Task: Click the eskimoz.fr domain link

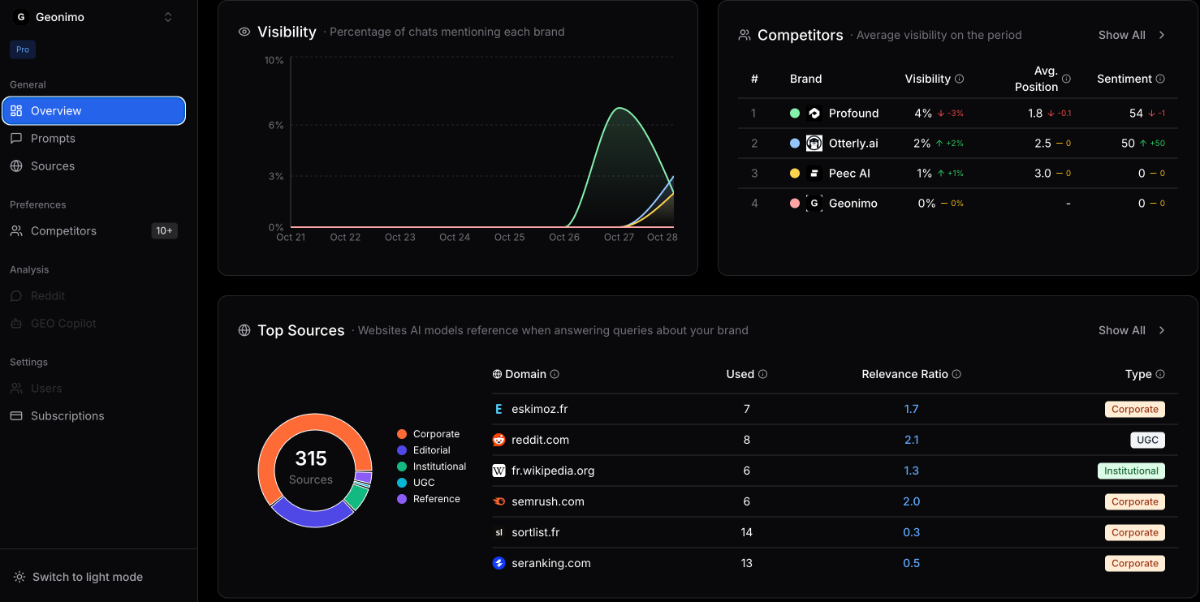Action: click(539, 409)
